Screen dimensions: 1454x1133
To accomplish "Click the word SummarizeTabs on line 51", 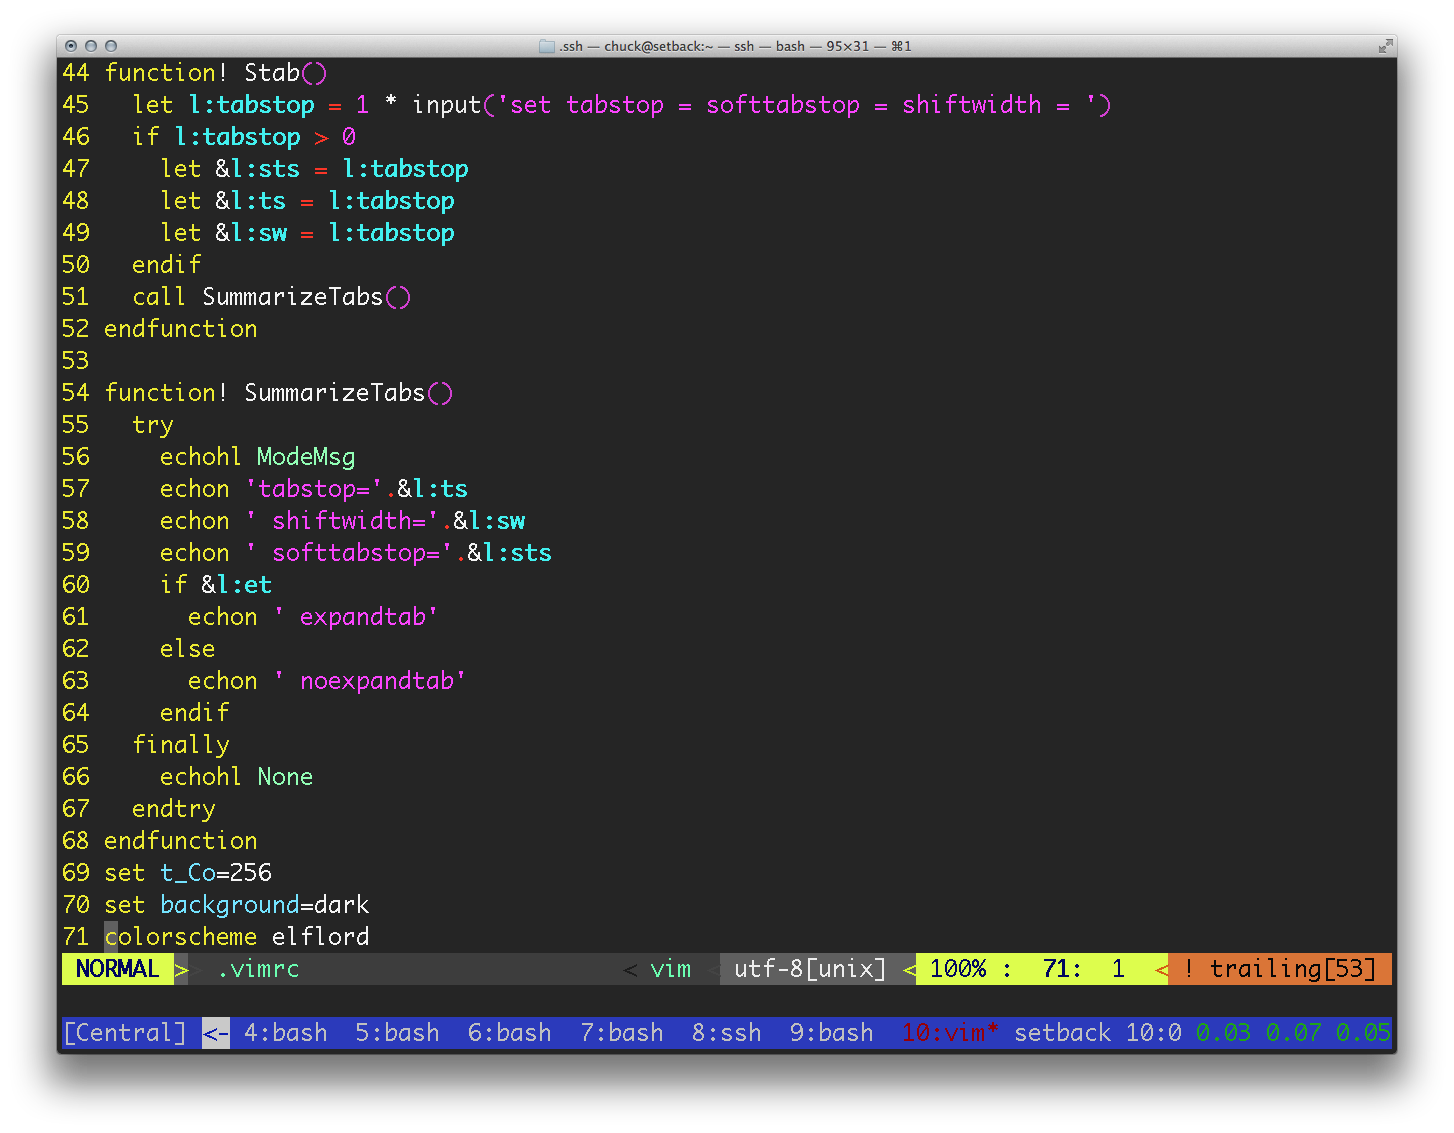I will [x=293, y=297].
